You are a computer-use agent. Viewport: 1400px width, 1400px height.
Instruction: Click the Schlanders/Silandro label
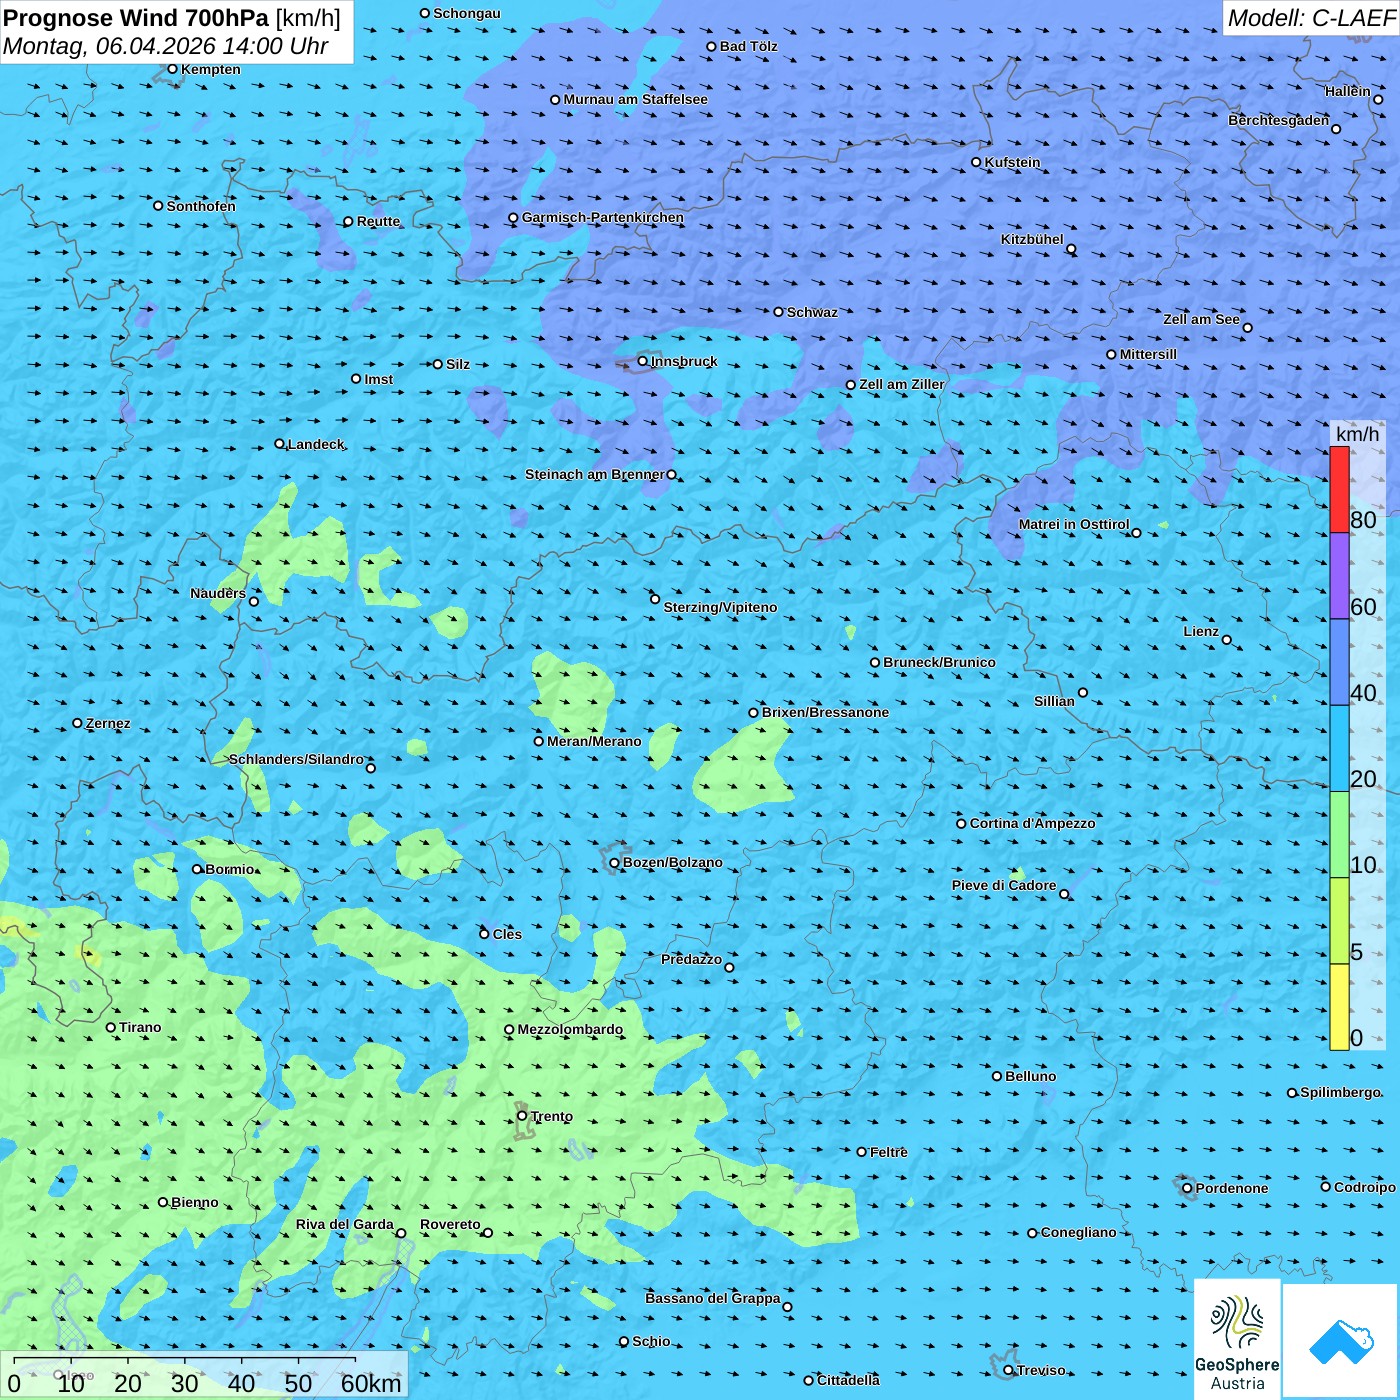click(296, 759)
